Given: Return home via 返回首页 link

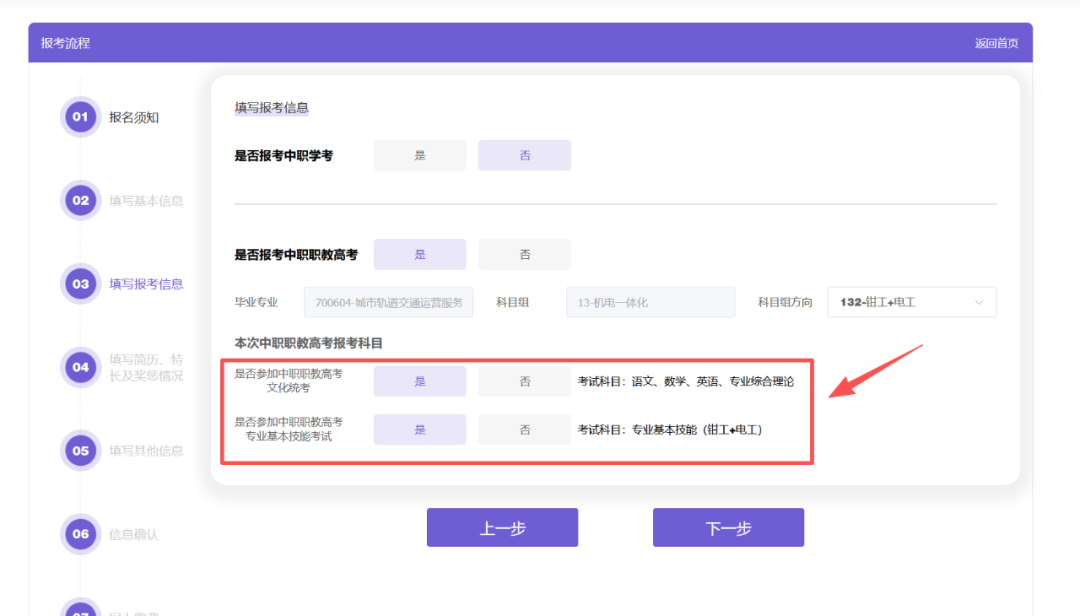Looking at the screenshot, I should tap(996, 43).
